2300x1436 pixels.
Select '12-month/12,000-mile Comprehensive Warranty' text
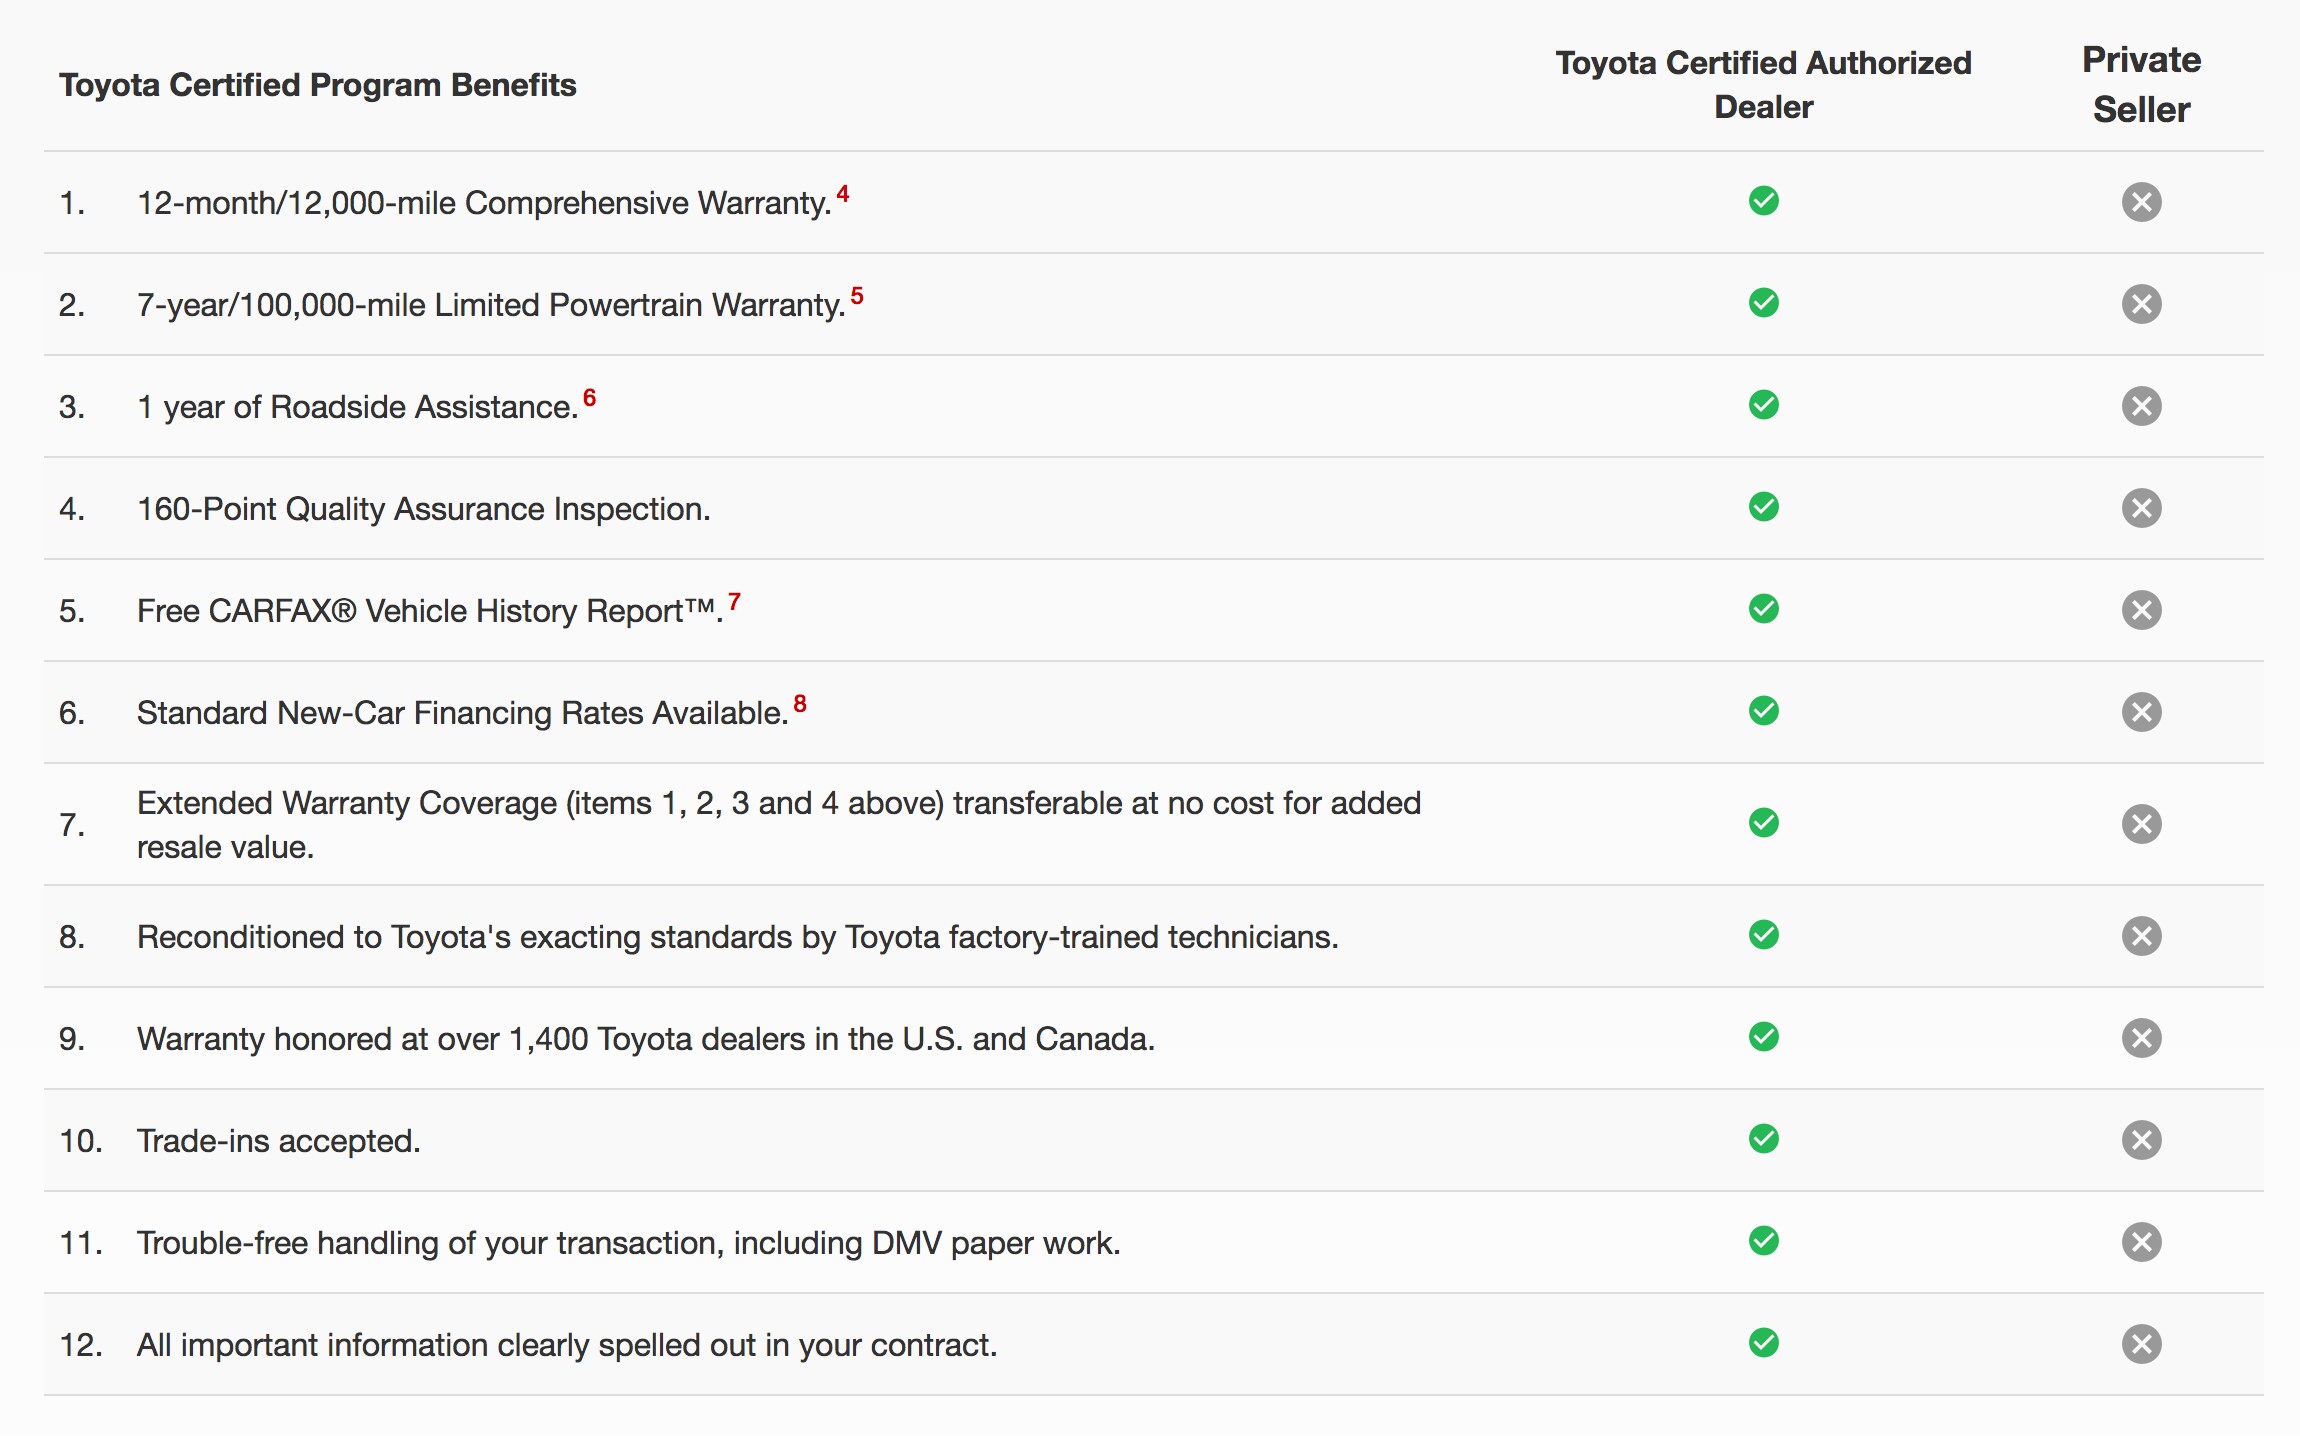click(484, 203)
